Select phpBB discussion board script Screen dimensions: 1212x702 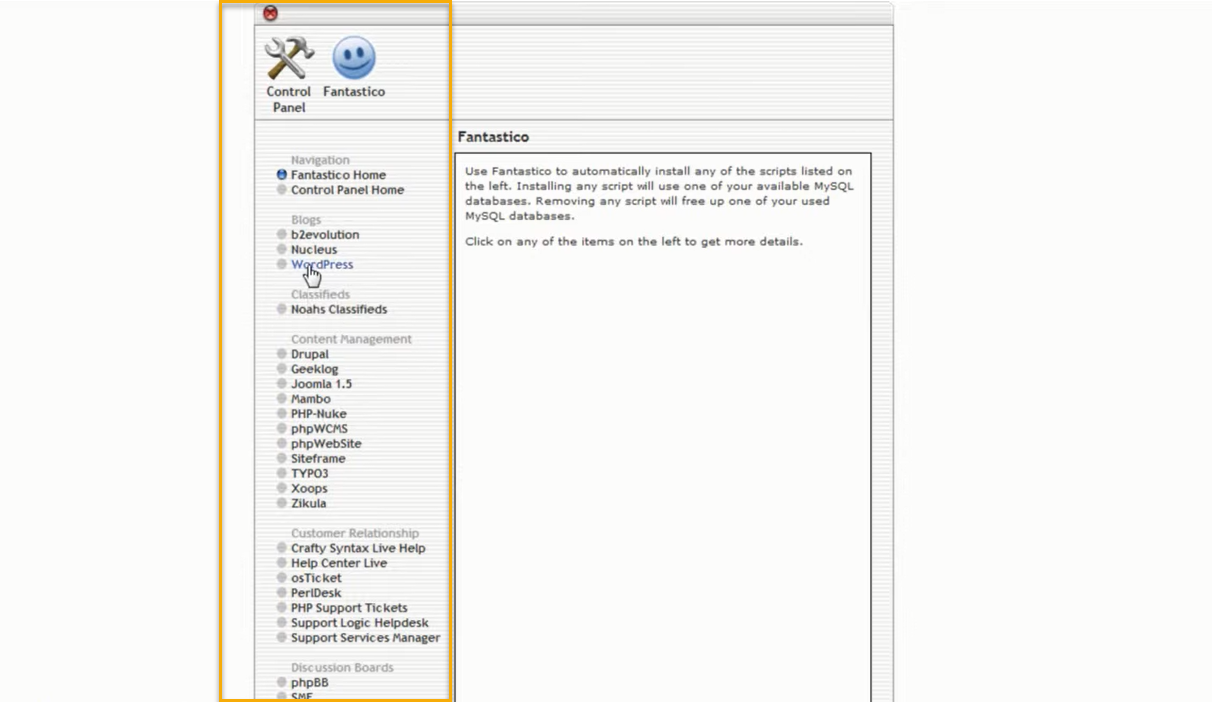click(309, 683)
